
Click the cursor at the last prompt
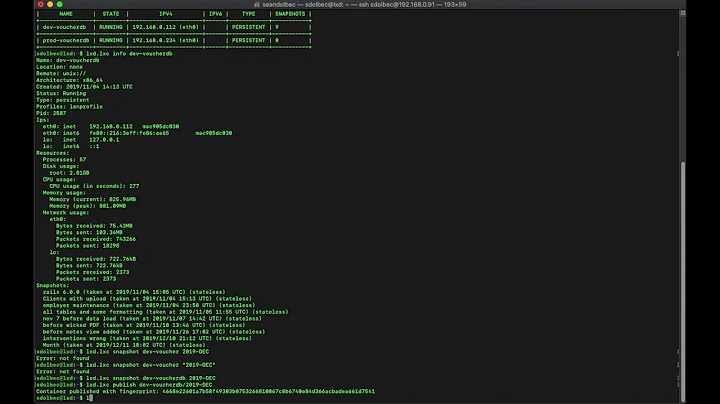point(90,398)
